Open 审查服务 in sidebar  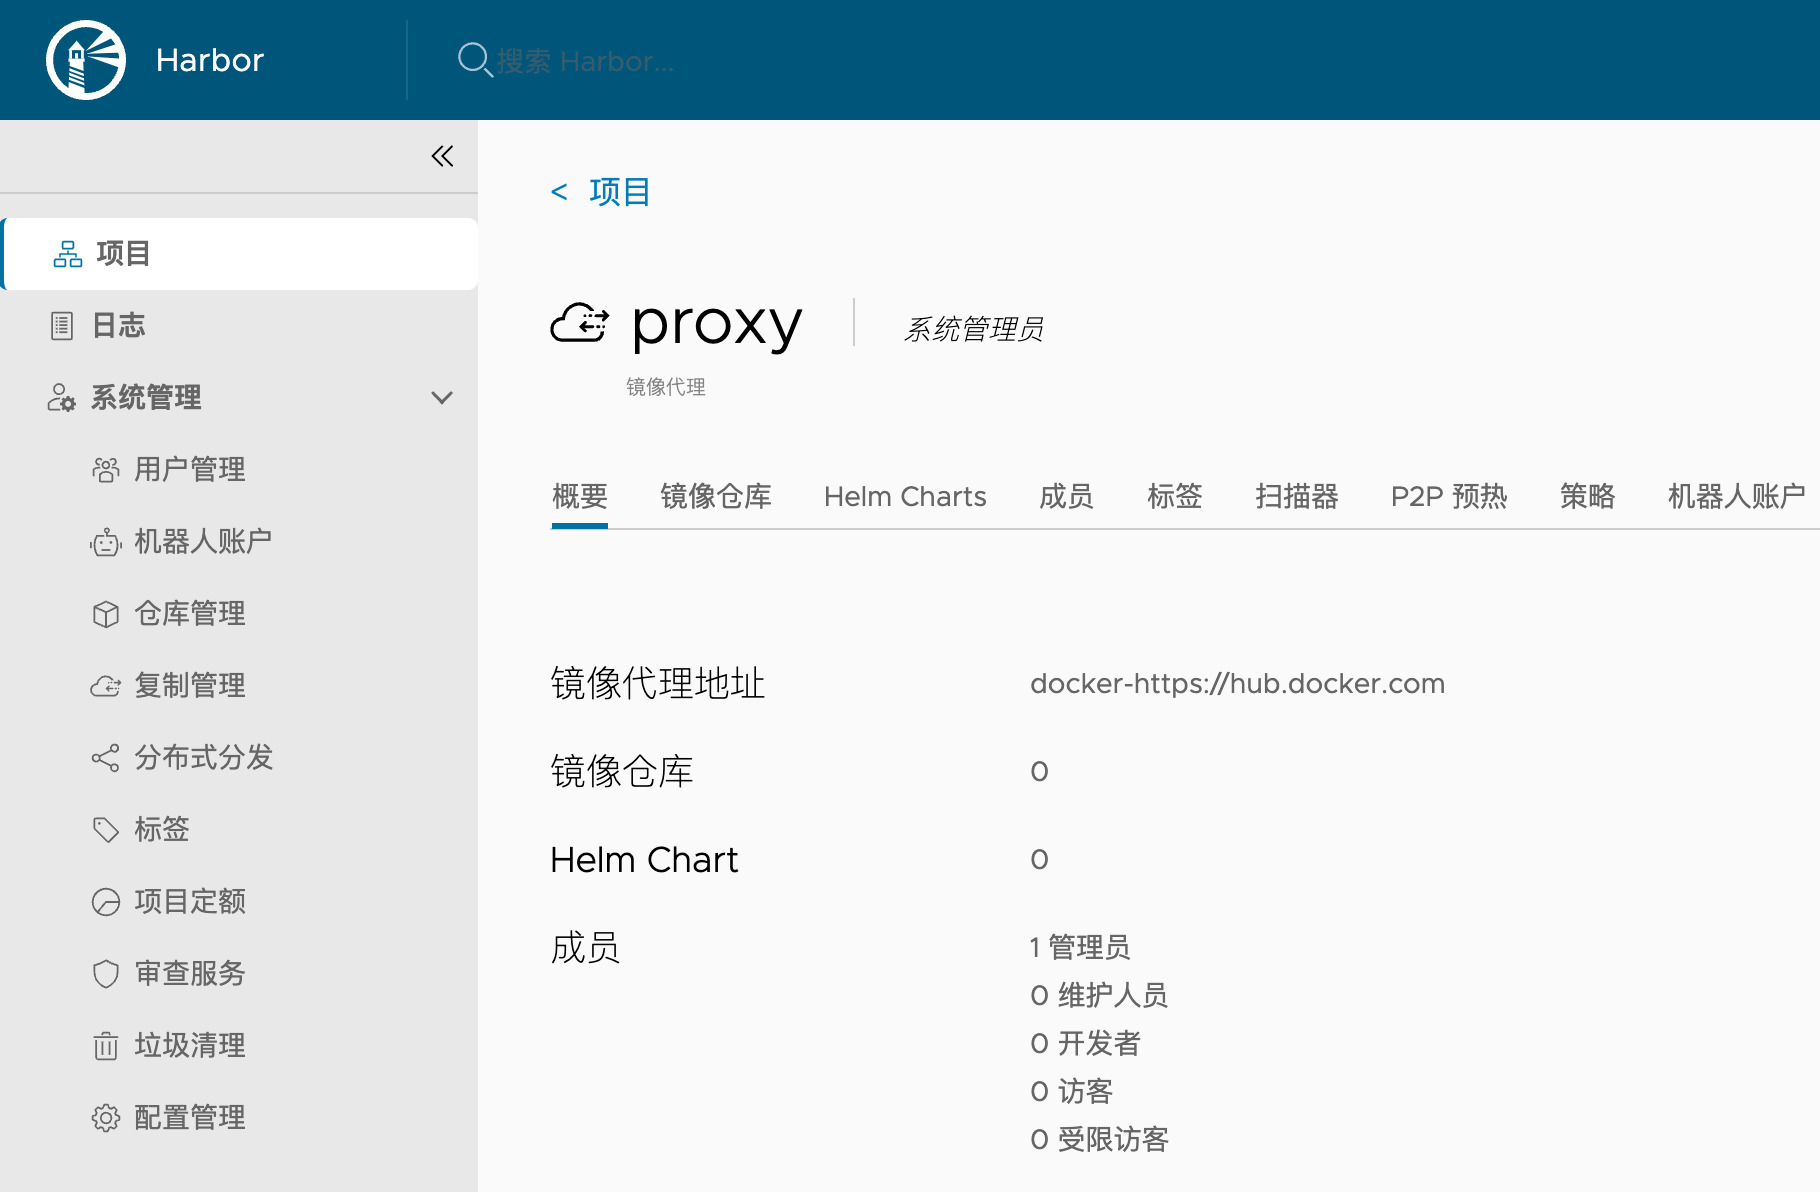point(190,974)
